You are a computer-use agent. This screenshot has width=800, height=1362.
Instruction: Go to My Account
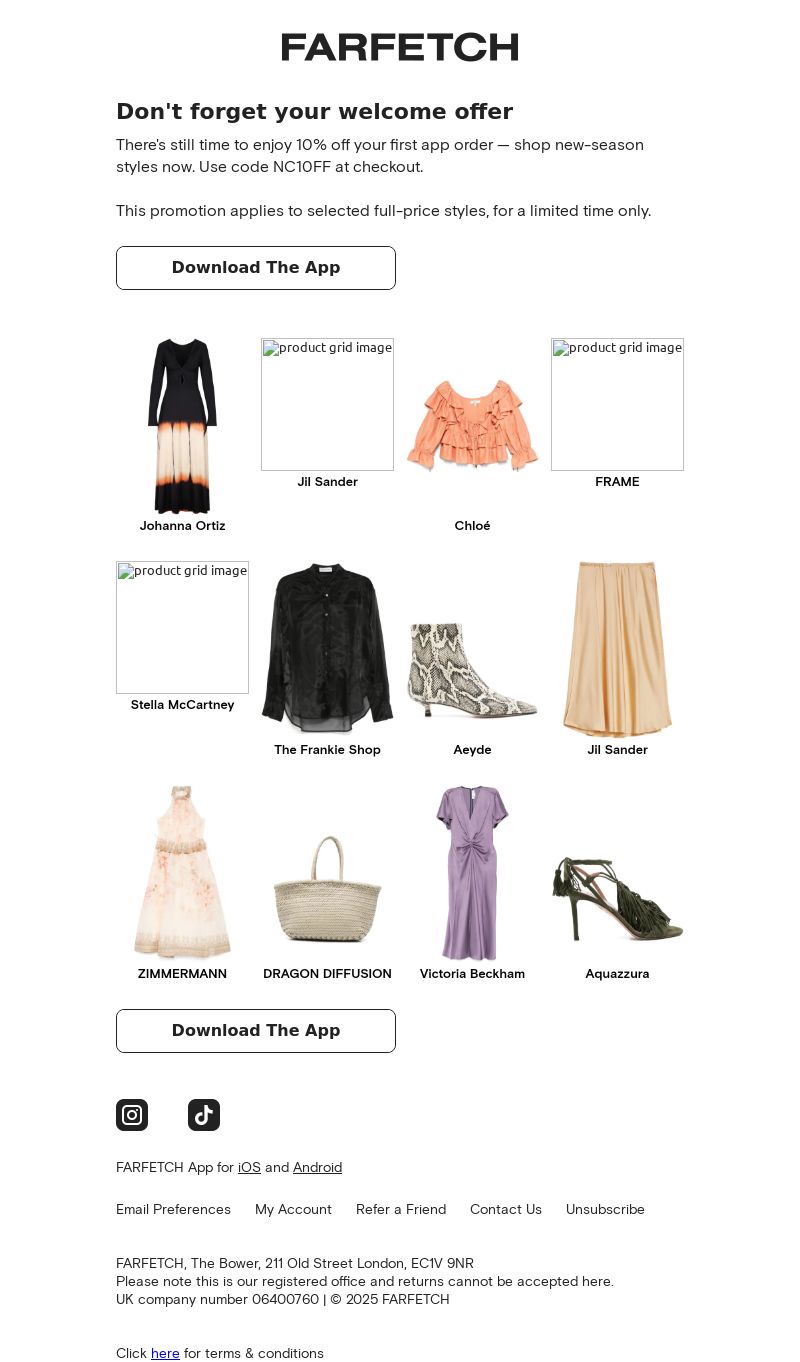293,1209
